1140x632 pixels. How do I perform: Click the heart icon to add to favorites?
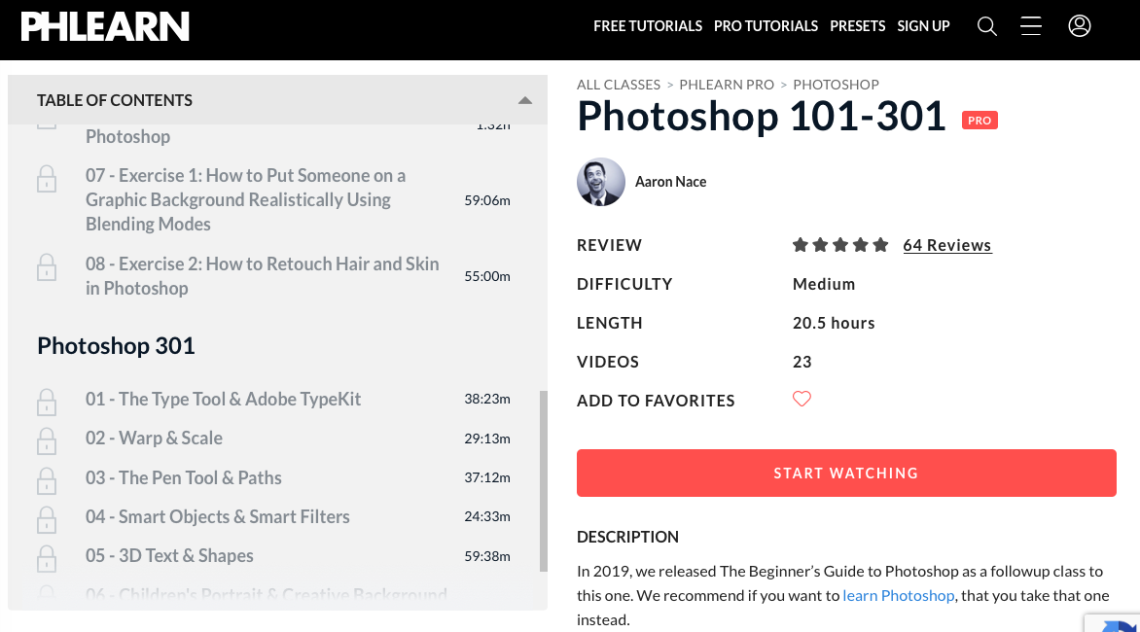(x=802, y=399)
